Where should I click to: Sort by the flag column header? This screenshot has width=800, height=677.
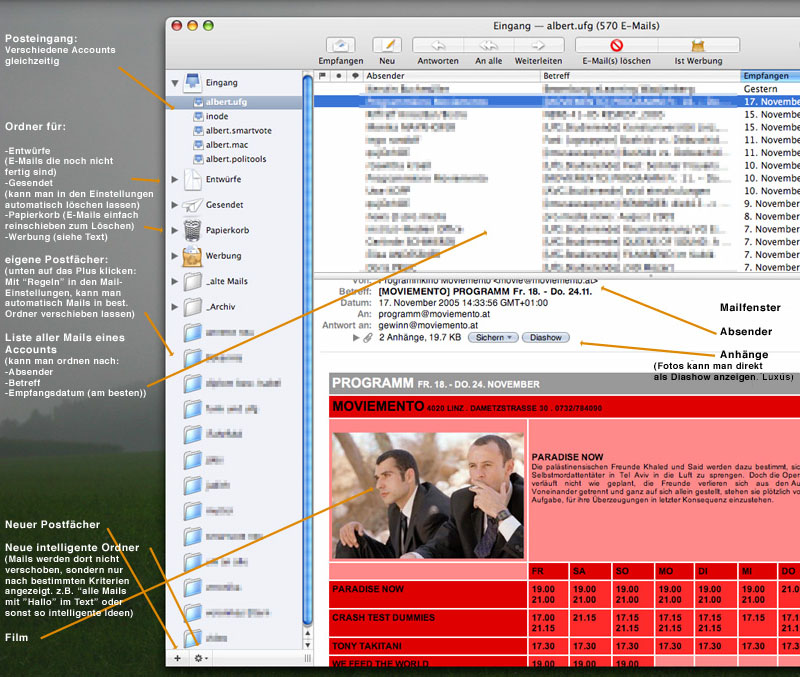point(322,76)
